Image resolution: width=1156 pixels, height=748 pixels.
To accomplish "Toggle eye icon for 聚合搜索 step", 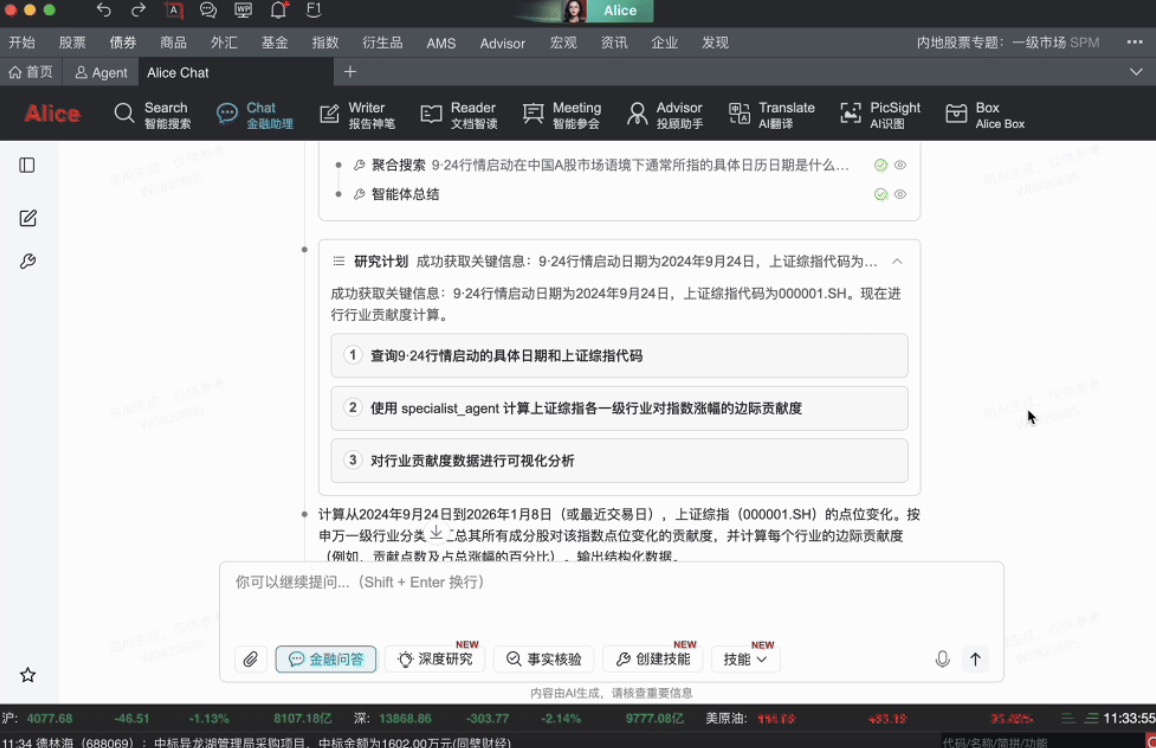I will (900, 165).
